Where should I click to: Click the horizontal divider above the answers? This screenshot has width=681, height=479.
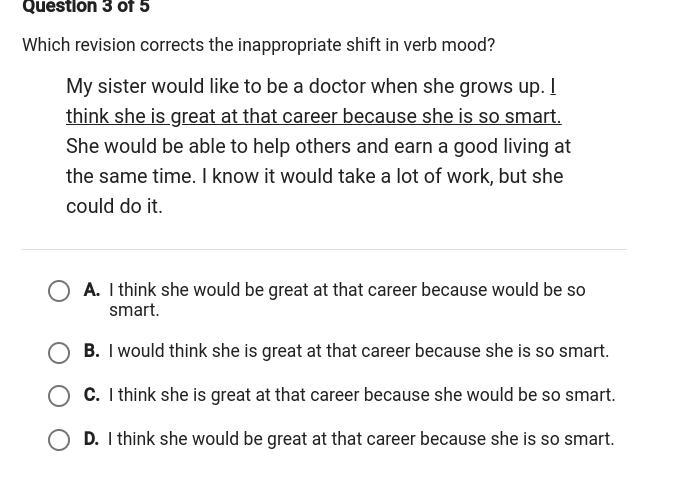[324, 250]
